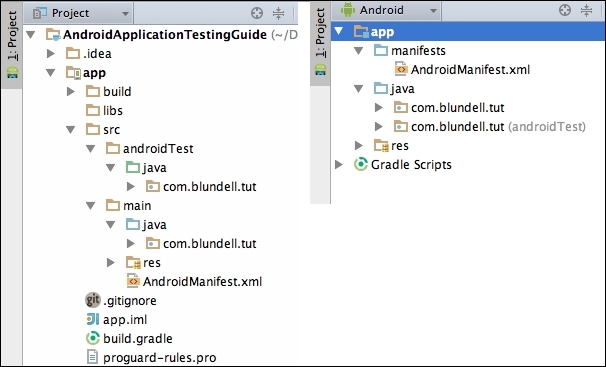Expand the build folder arrow
The width and height of the screenshot is (606, 367).
[71, 92]
